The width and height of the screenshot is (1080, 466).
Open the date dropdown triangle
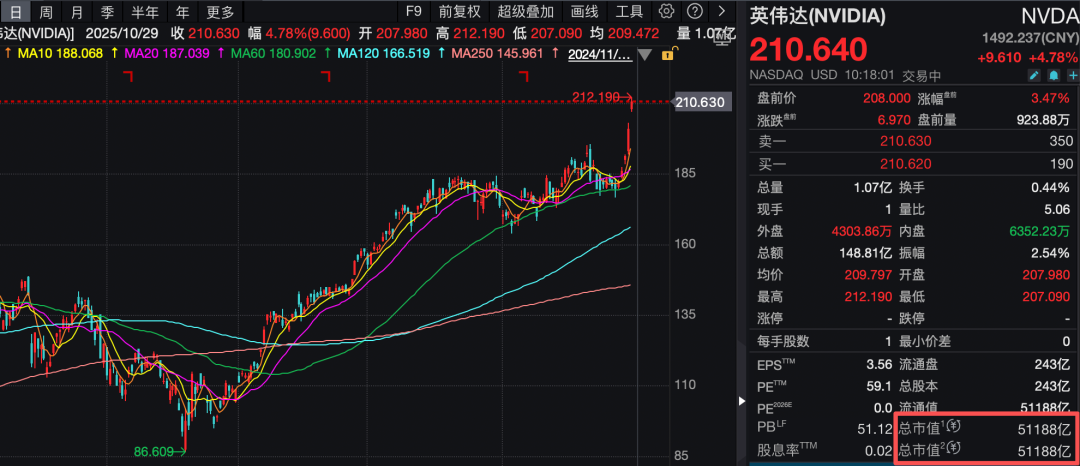645,54
